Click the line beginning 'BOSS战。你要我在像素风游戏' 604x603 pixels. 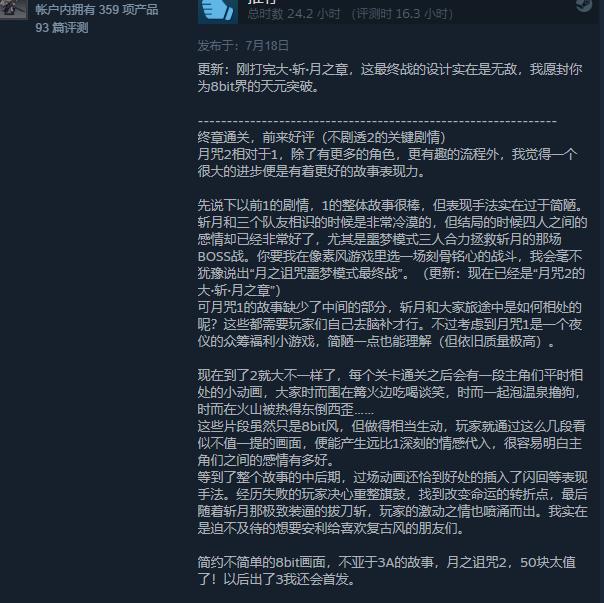pos(390,256)
